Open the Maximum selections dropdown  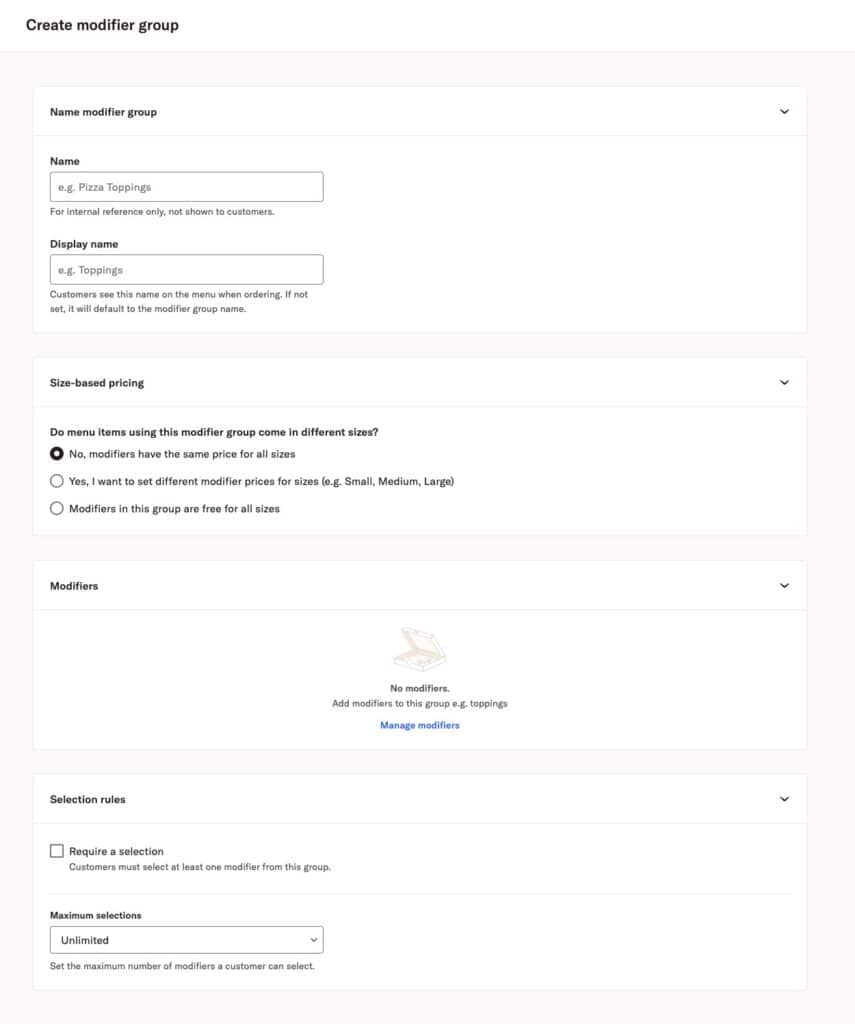pyautogui.click(x=186, y=939)
